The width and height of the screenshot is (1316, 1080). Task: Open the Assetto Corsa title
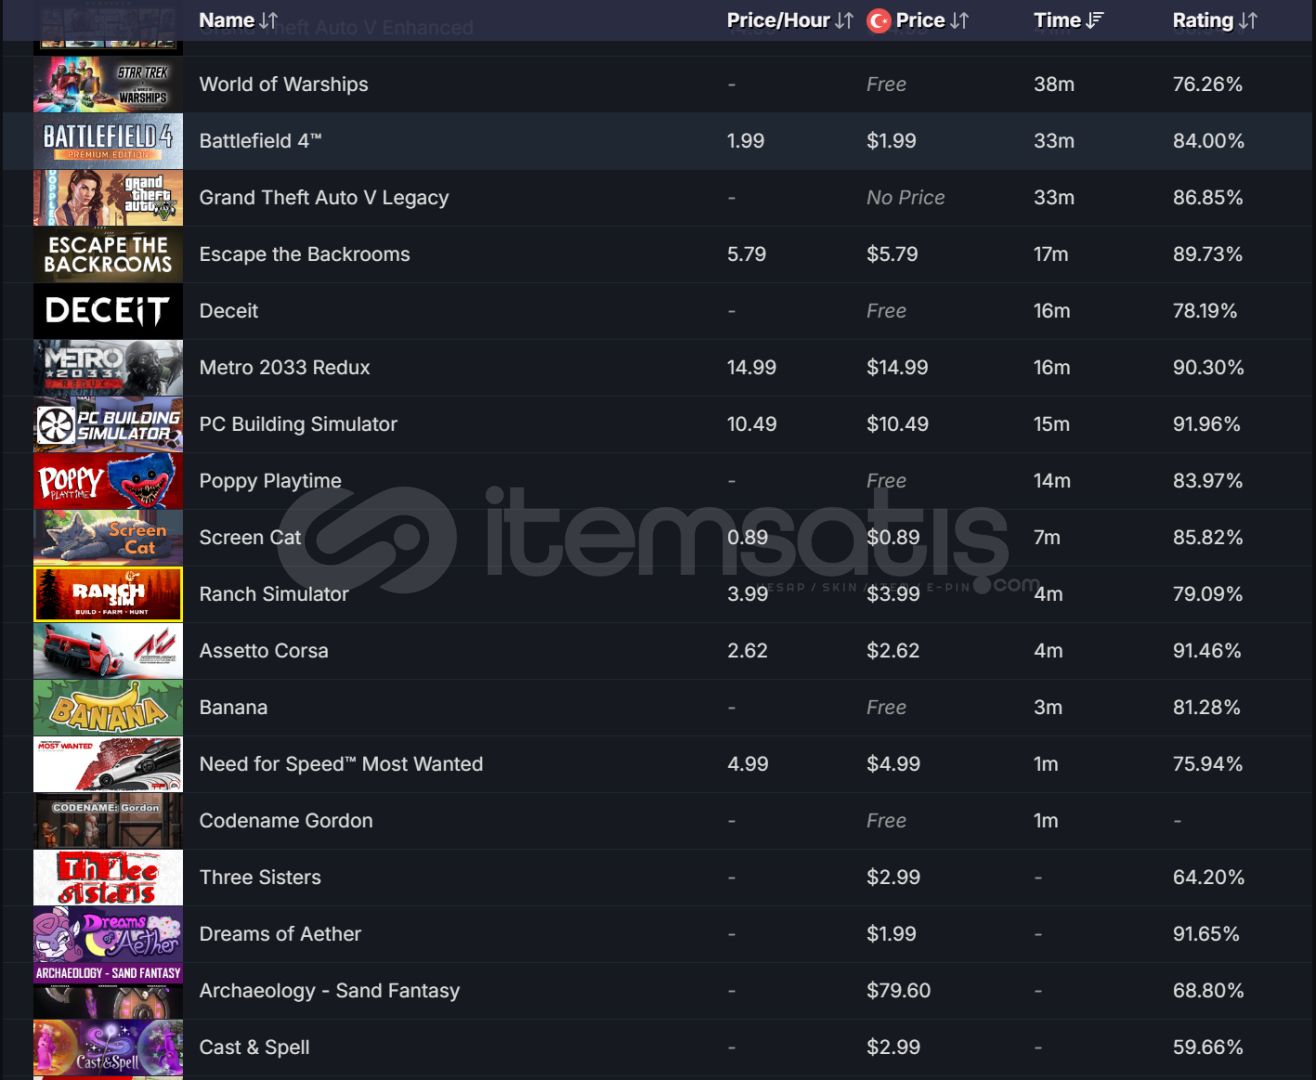264,651
